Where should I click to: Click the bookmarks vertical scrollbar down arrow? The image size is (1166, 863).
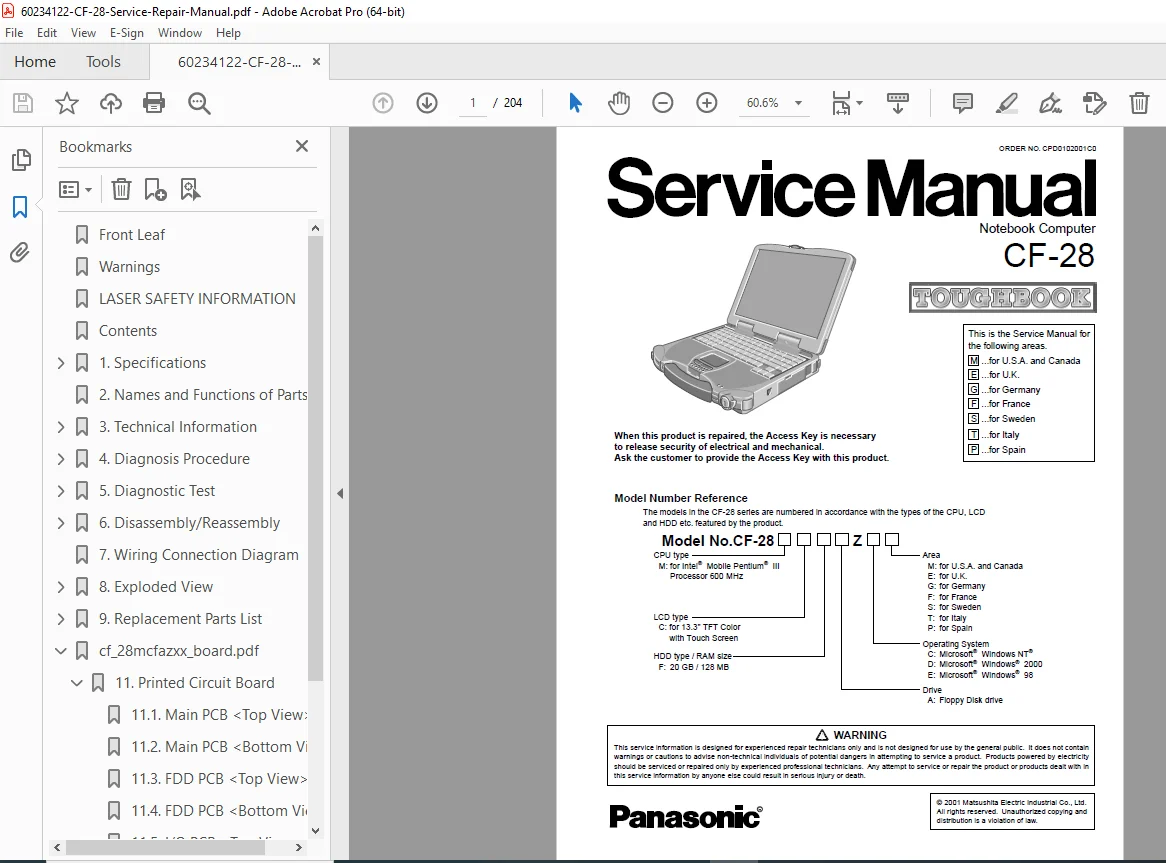click(315, 830)
